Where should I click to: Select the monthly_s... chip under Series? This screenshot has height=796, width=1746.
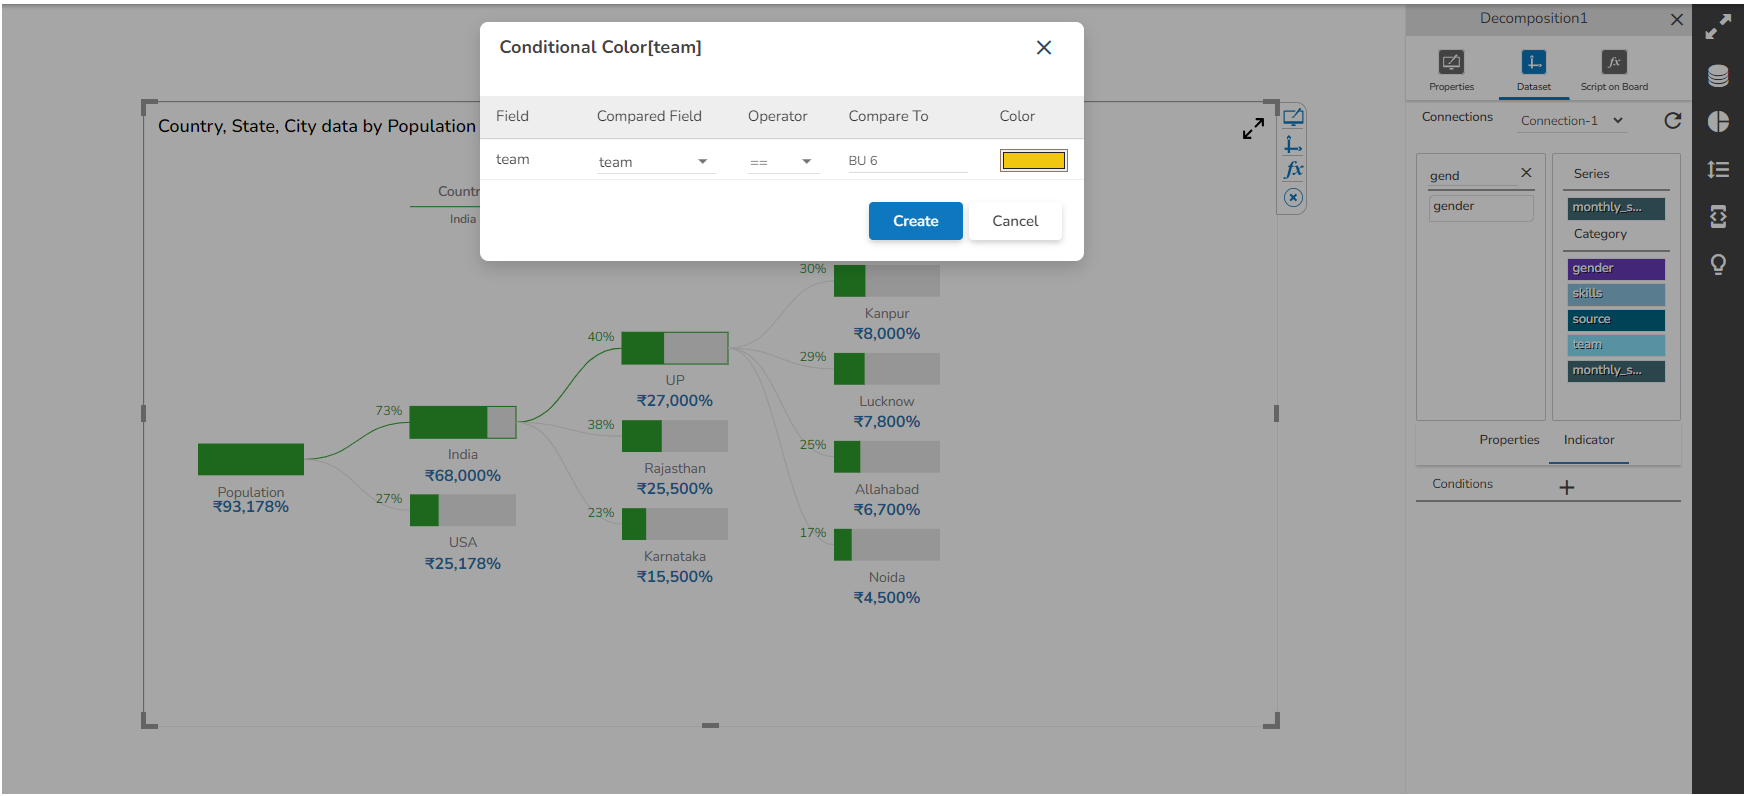click(x=1616, y=208)
